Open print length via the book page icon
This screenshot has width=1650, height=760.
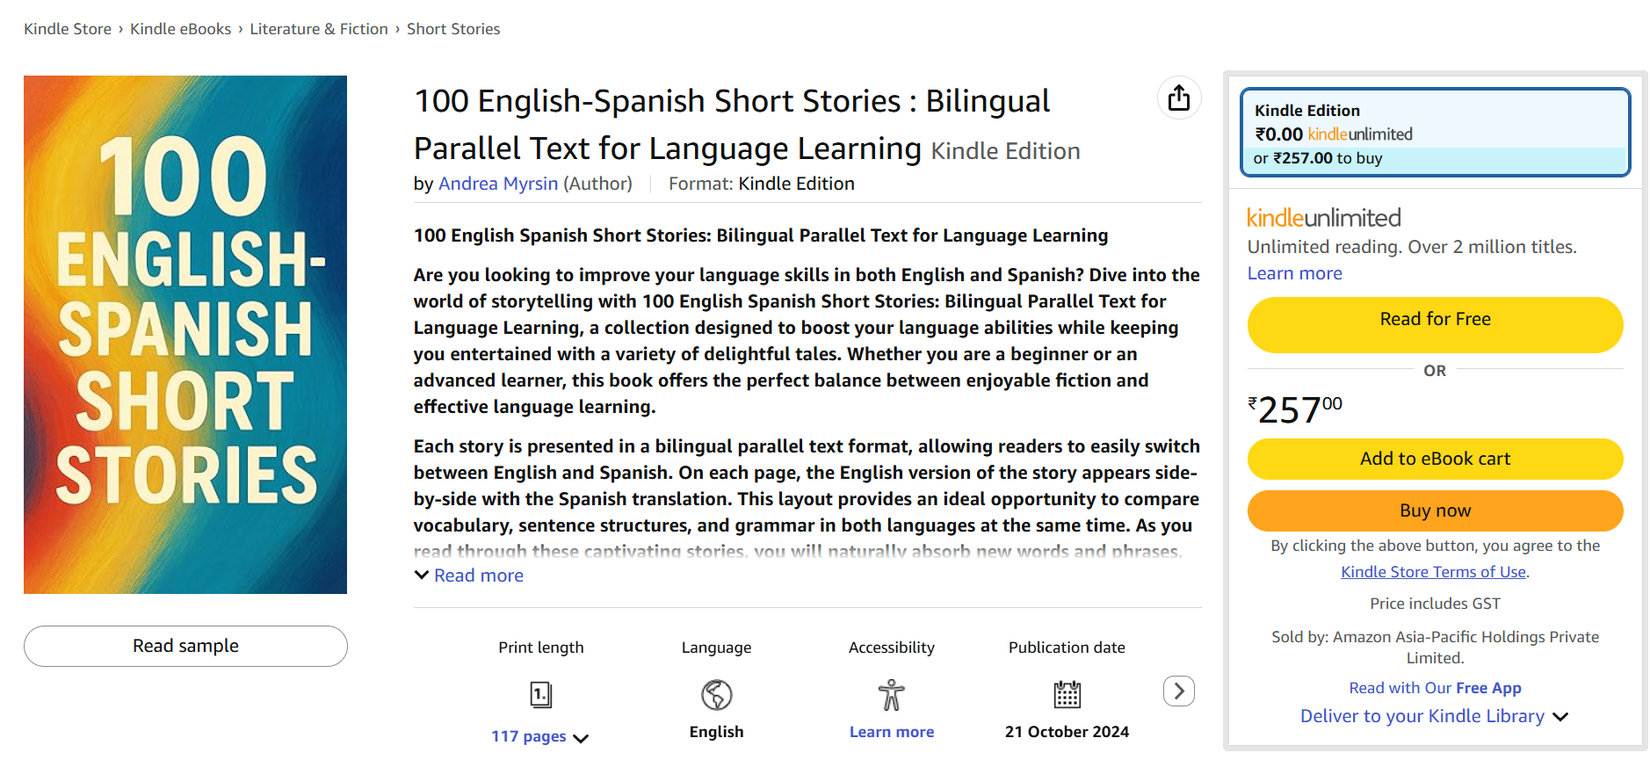pos(540,695)
